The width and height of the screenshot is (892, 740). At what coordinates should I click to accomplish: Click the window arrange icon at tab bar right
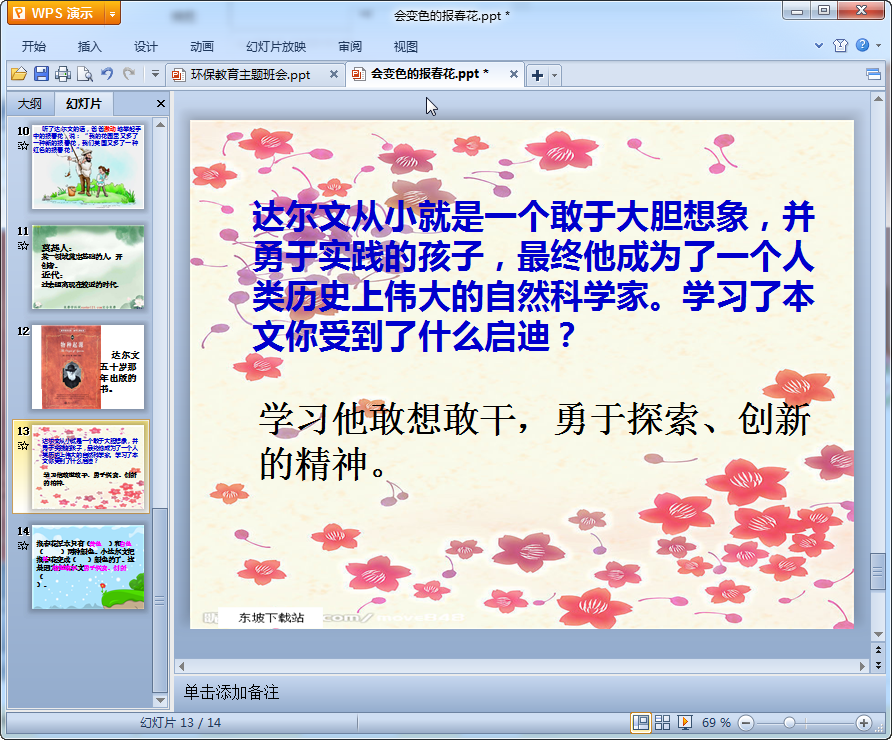873,74
